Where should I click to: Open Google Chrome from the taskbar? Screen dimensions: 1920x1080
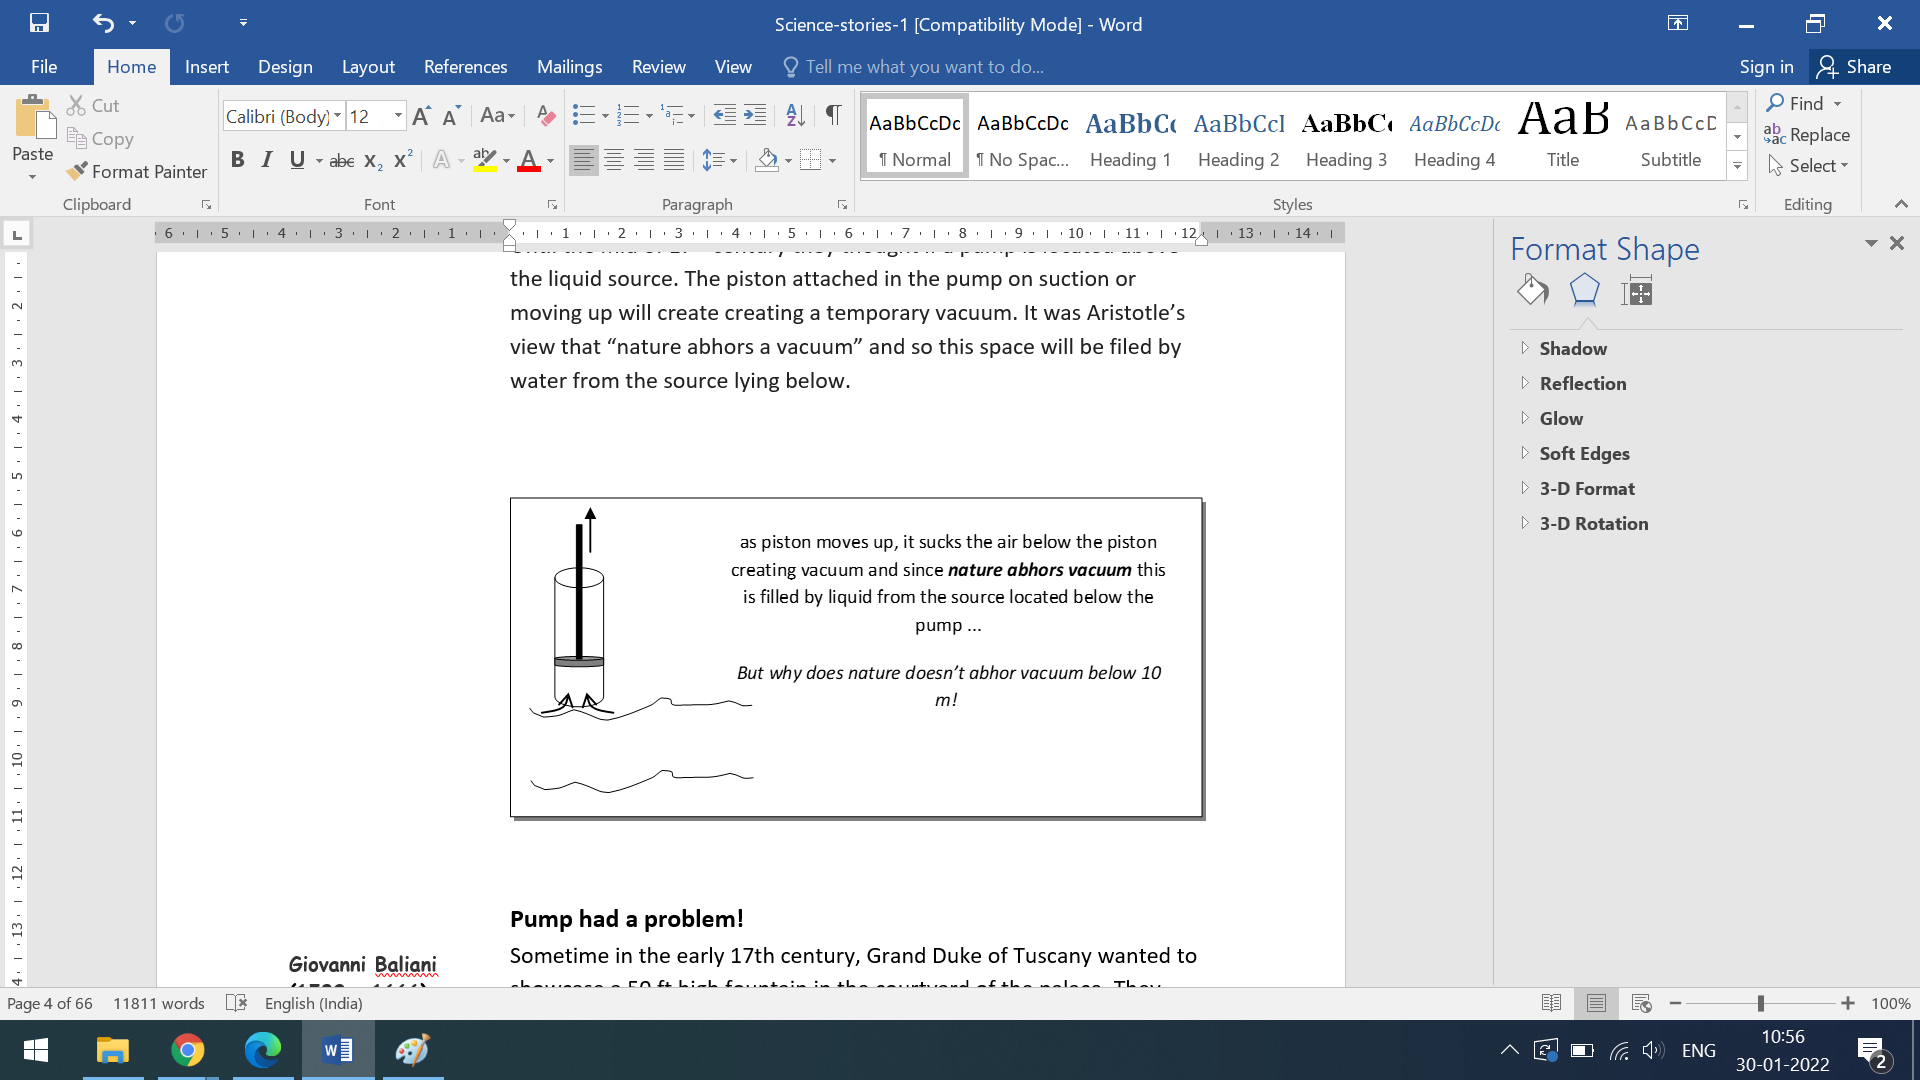click(x=187, y=1050)
